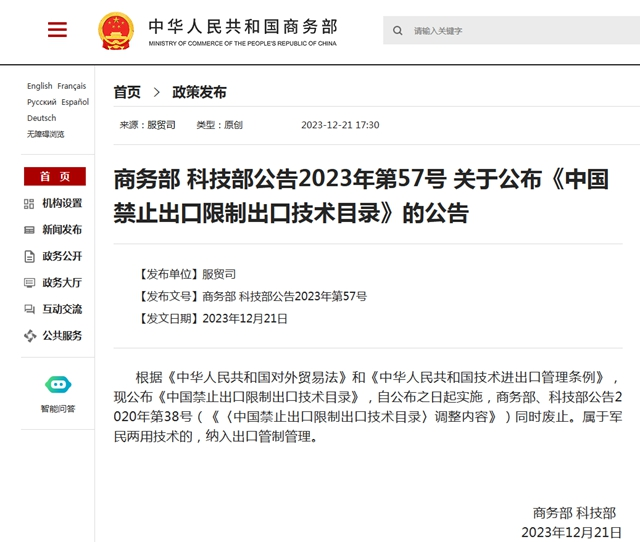Click the search magnifier icon
The height and width of the screenshot is (542, 640).
pos(398,31)
